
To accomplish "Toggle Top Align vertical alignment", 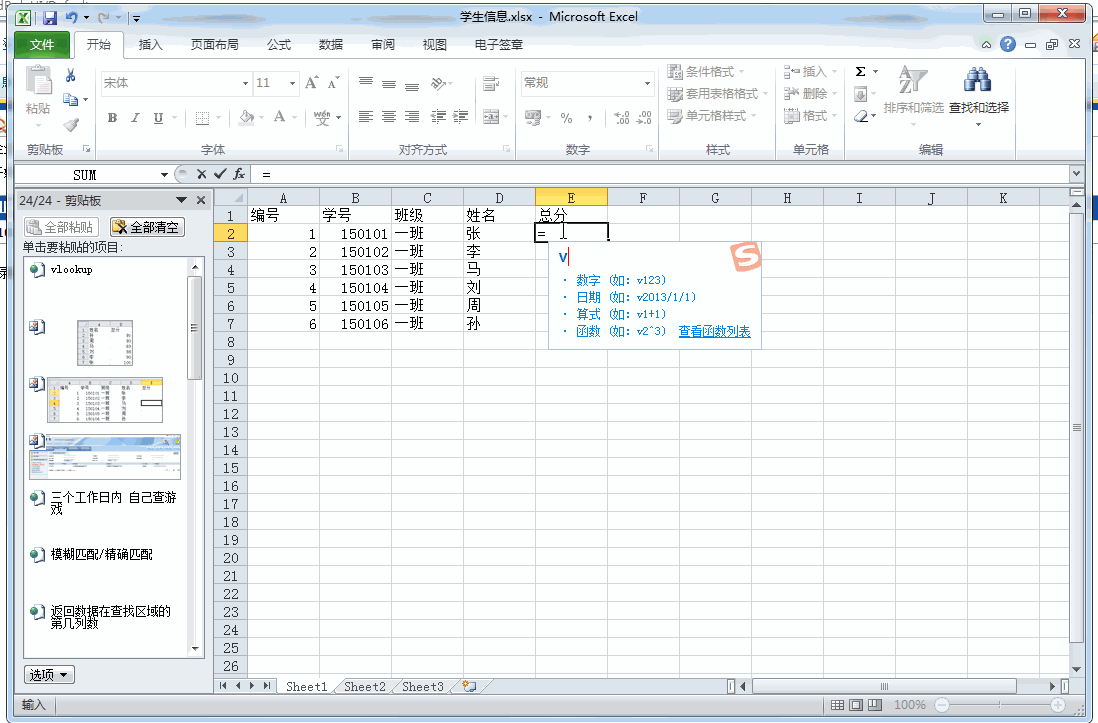I will 366,83.
